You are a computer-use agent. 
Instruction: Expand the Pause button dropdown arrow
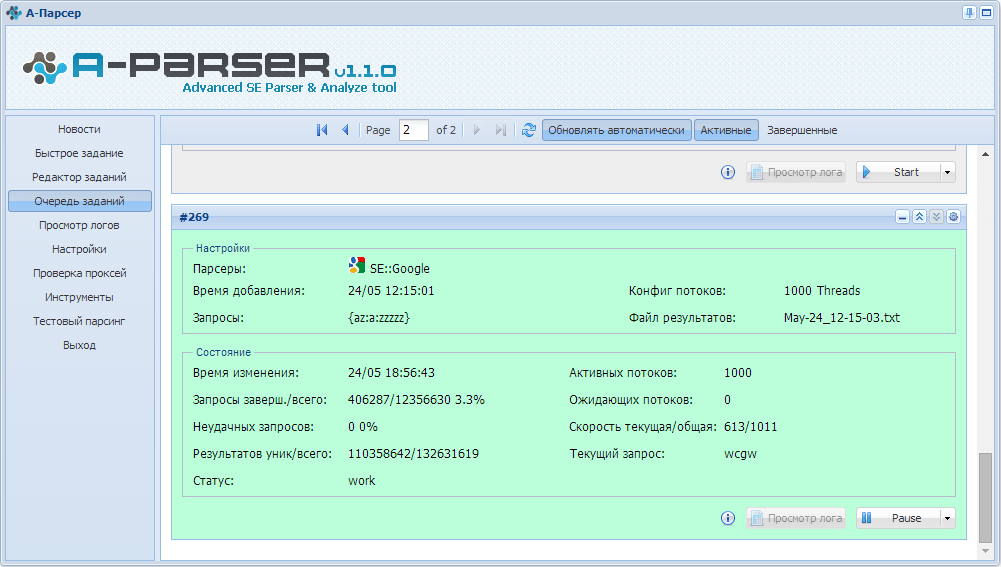coord(947,518)
